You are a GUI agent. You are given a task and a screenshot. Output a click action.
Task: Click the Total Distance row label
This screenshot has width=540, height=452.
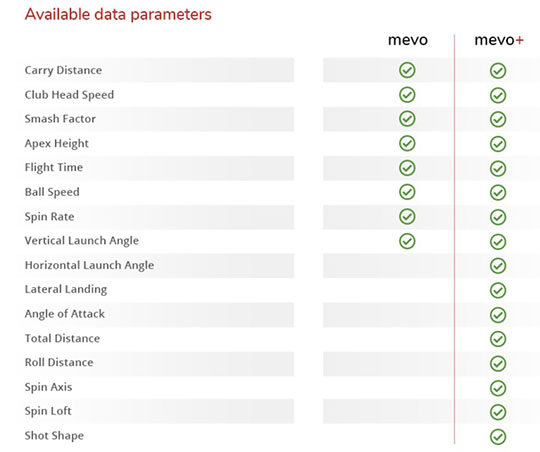coord(62,338)
